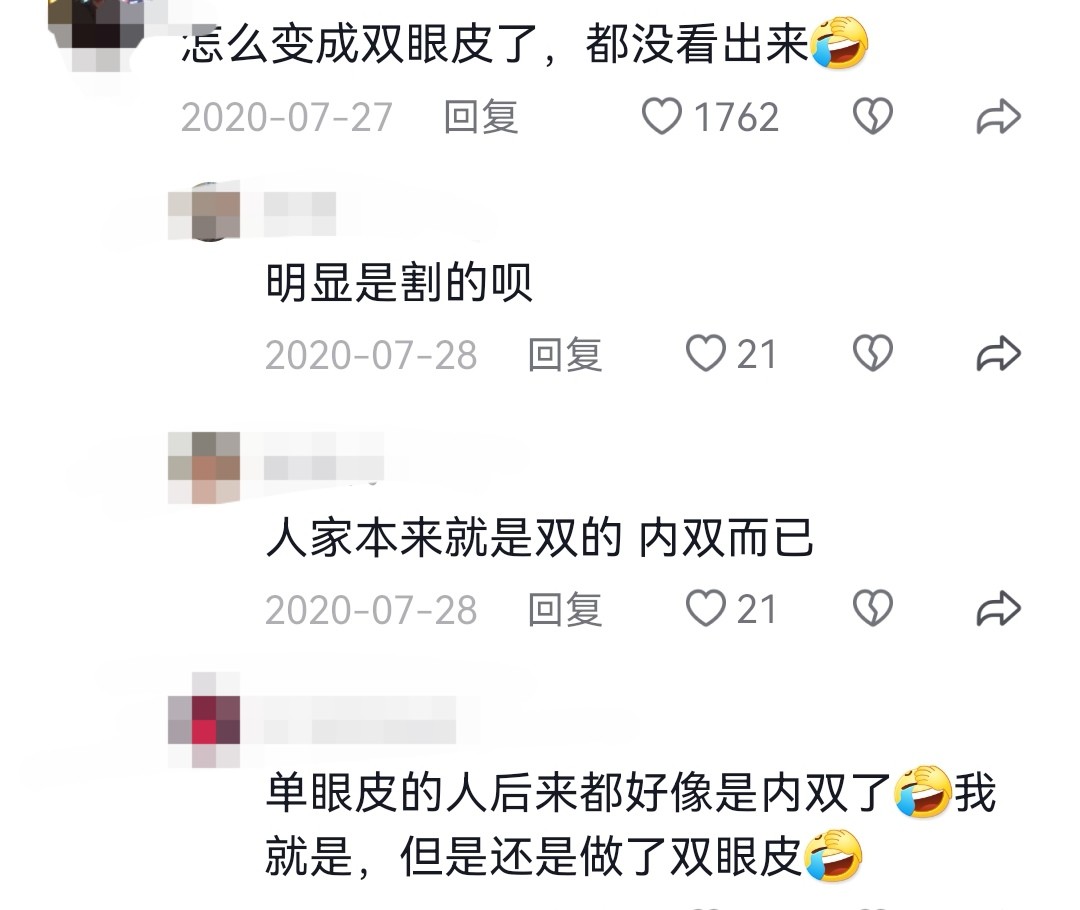Share the top comment dated 2020-07-27
Screen dimensions: 1080x910
pyautogui.click(x=998, y=116)
